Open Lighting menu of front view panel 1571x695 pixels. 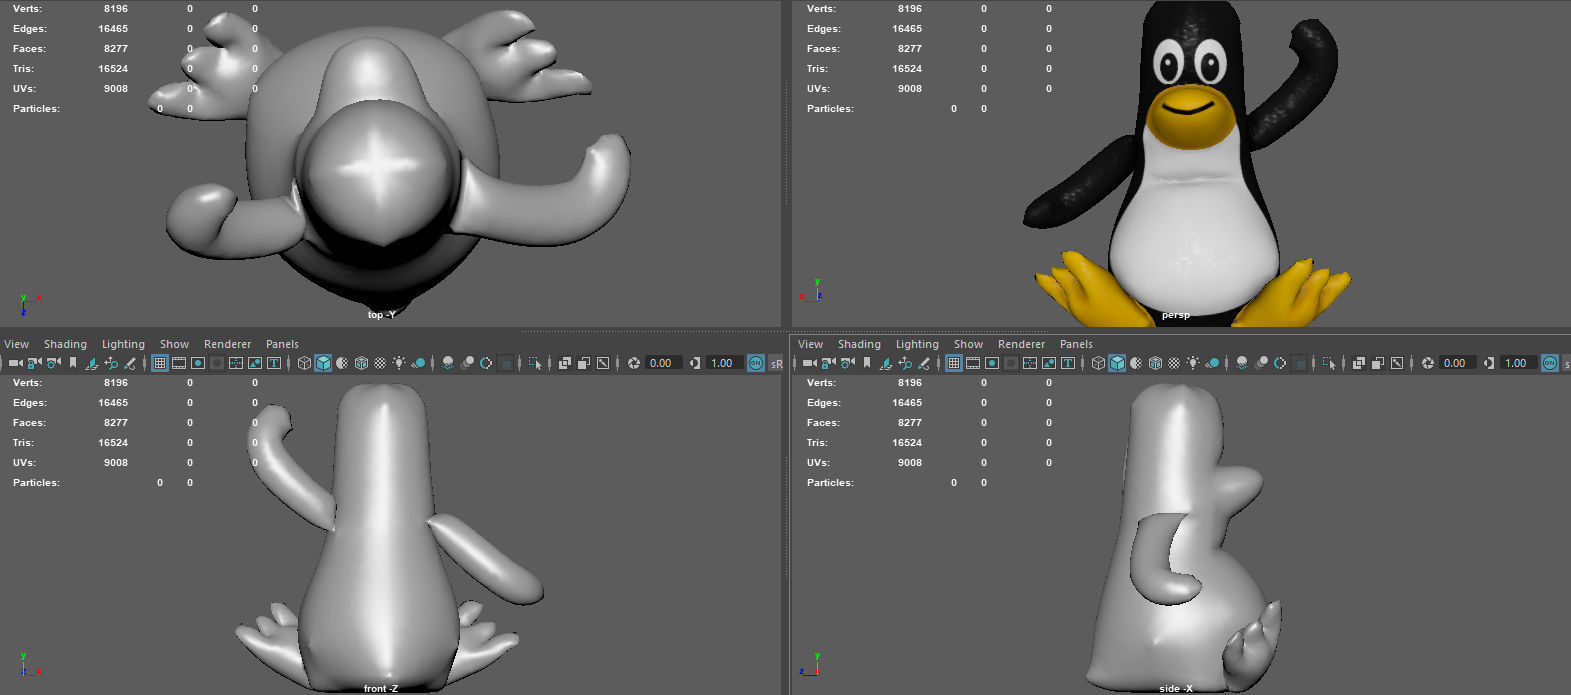(123, 344)
